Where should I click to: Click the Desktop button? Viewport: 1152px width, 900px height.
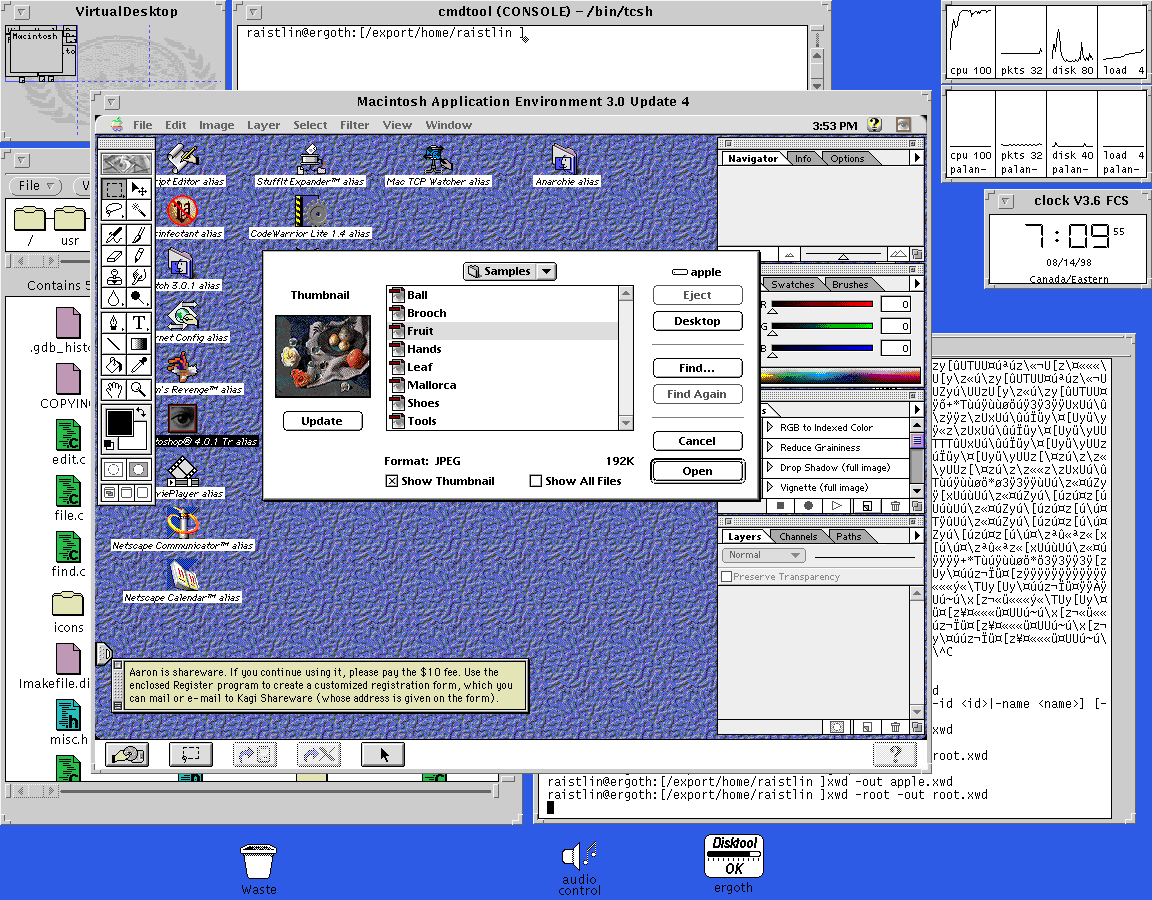coord(697,321)
